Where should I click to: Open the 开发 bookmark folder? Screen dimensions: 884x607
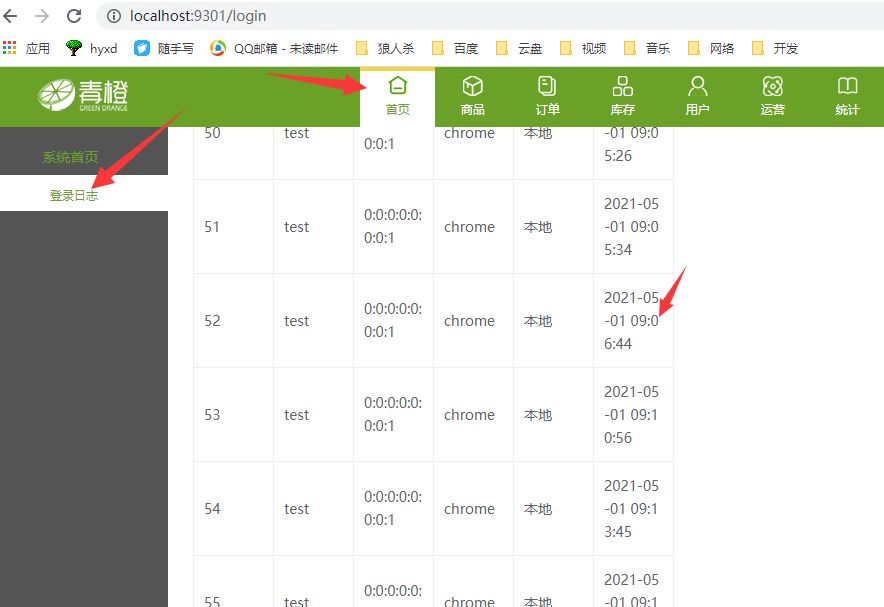click(775, 48)
